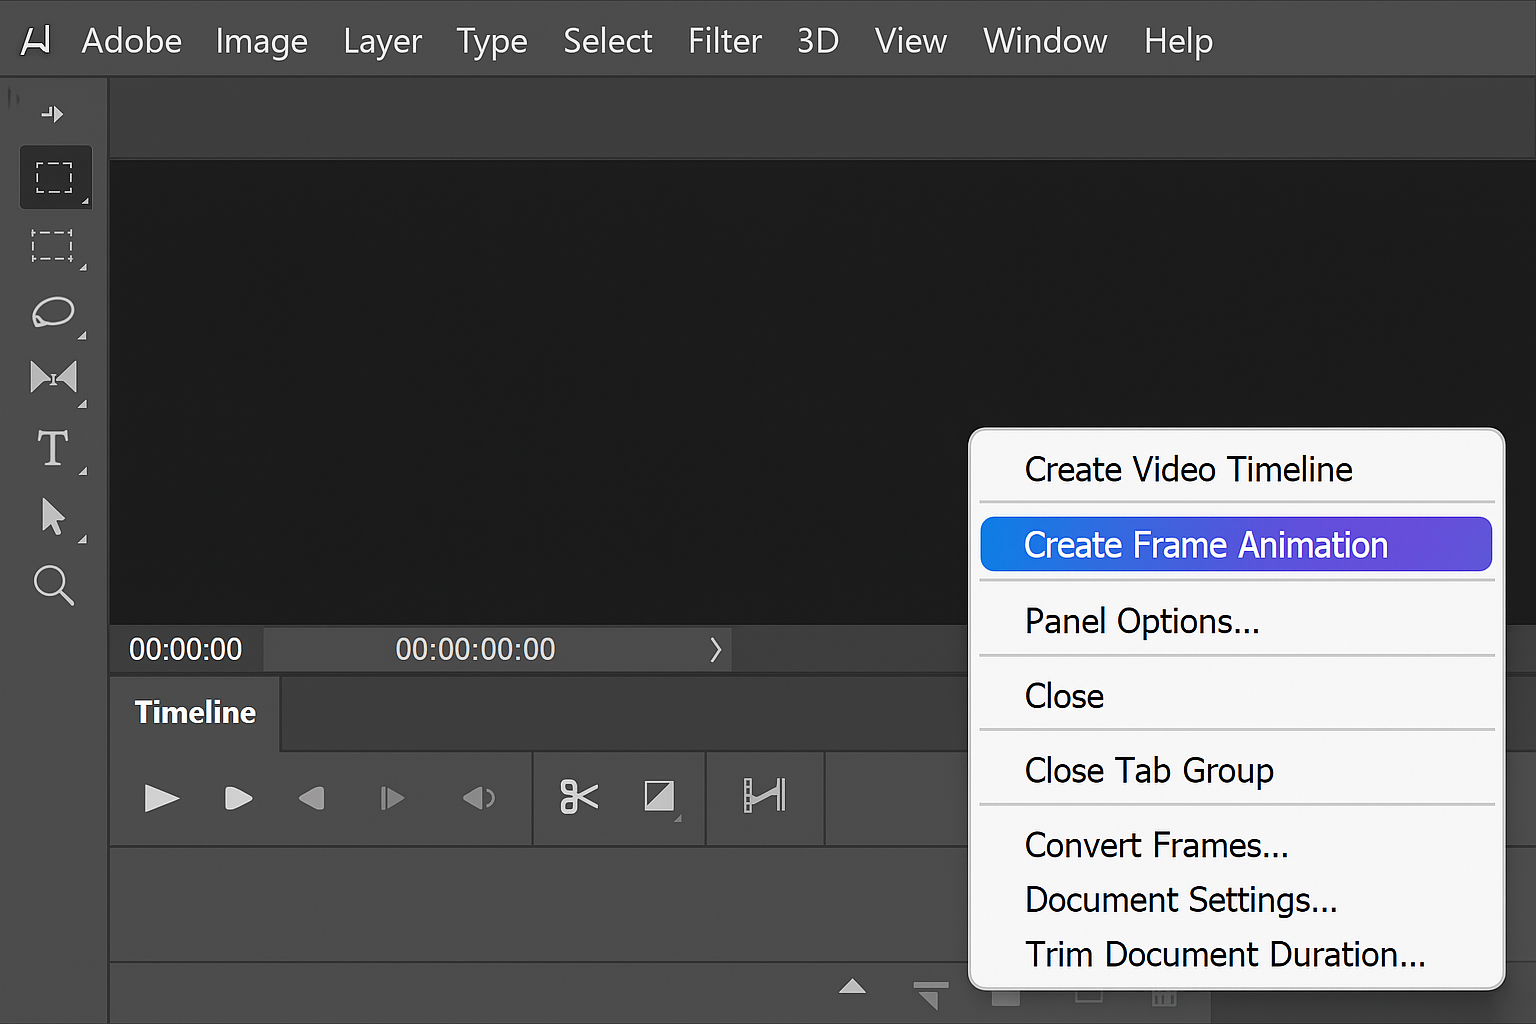
Task: Choose Trim Document Duration
Action: [1237, 955]
